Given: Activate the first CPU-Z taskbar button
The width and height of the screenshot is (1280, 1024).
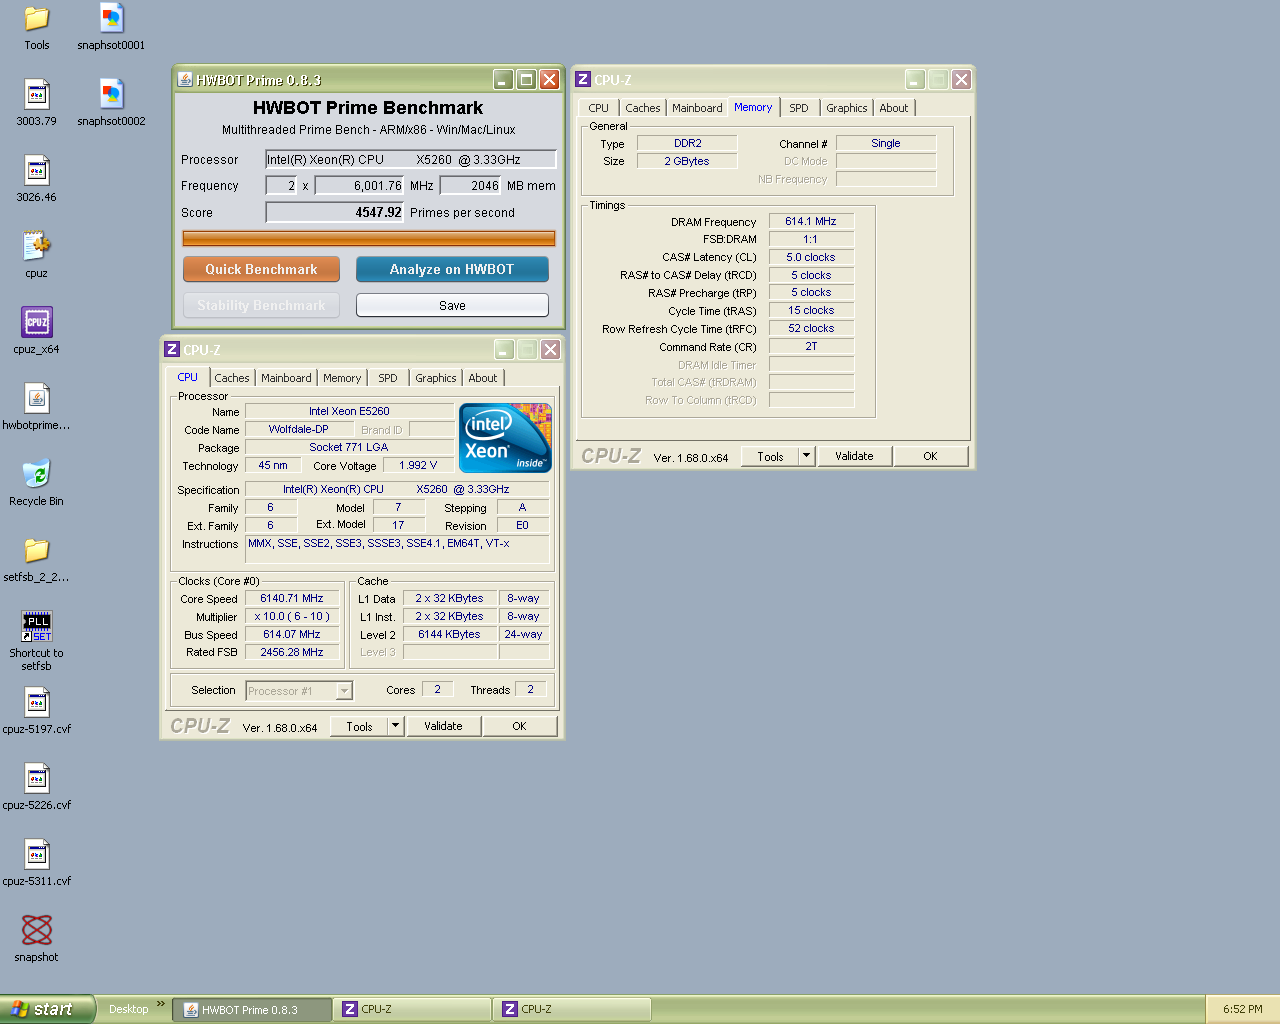Looking at the screenshot, I should [412, 1010].
